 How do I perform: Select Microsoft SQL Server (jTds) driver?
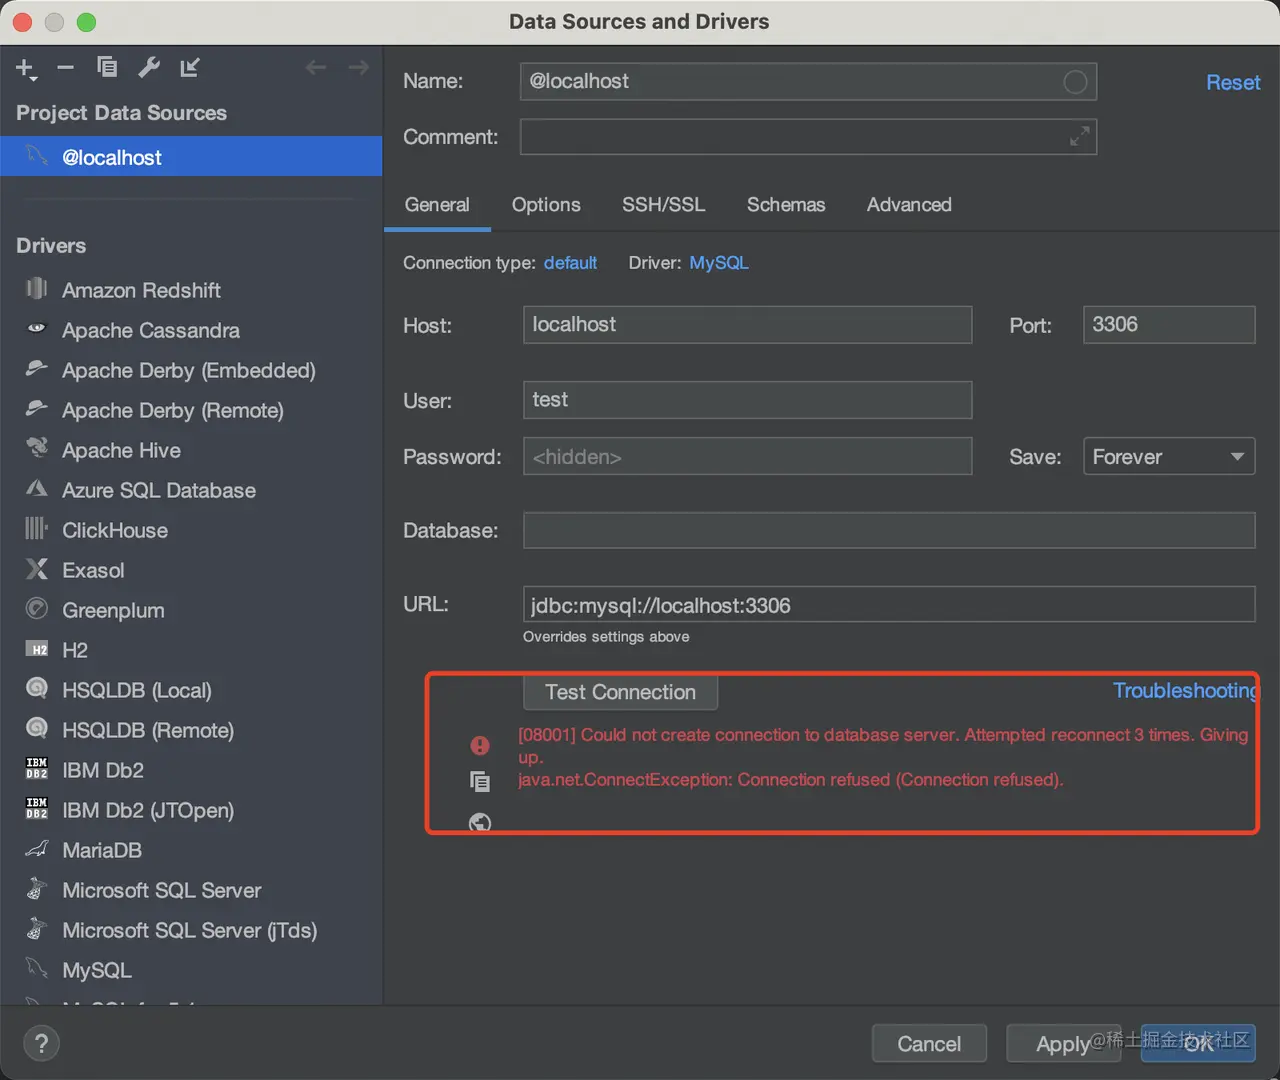tap(191, 930)
